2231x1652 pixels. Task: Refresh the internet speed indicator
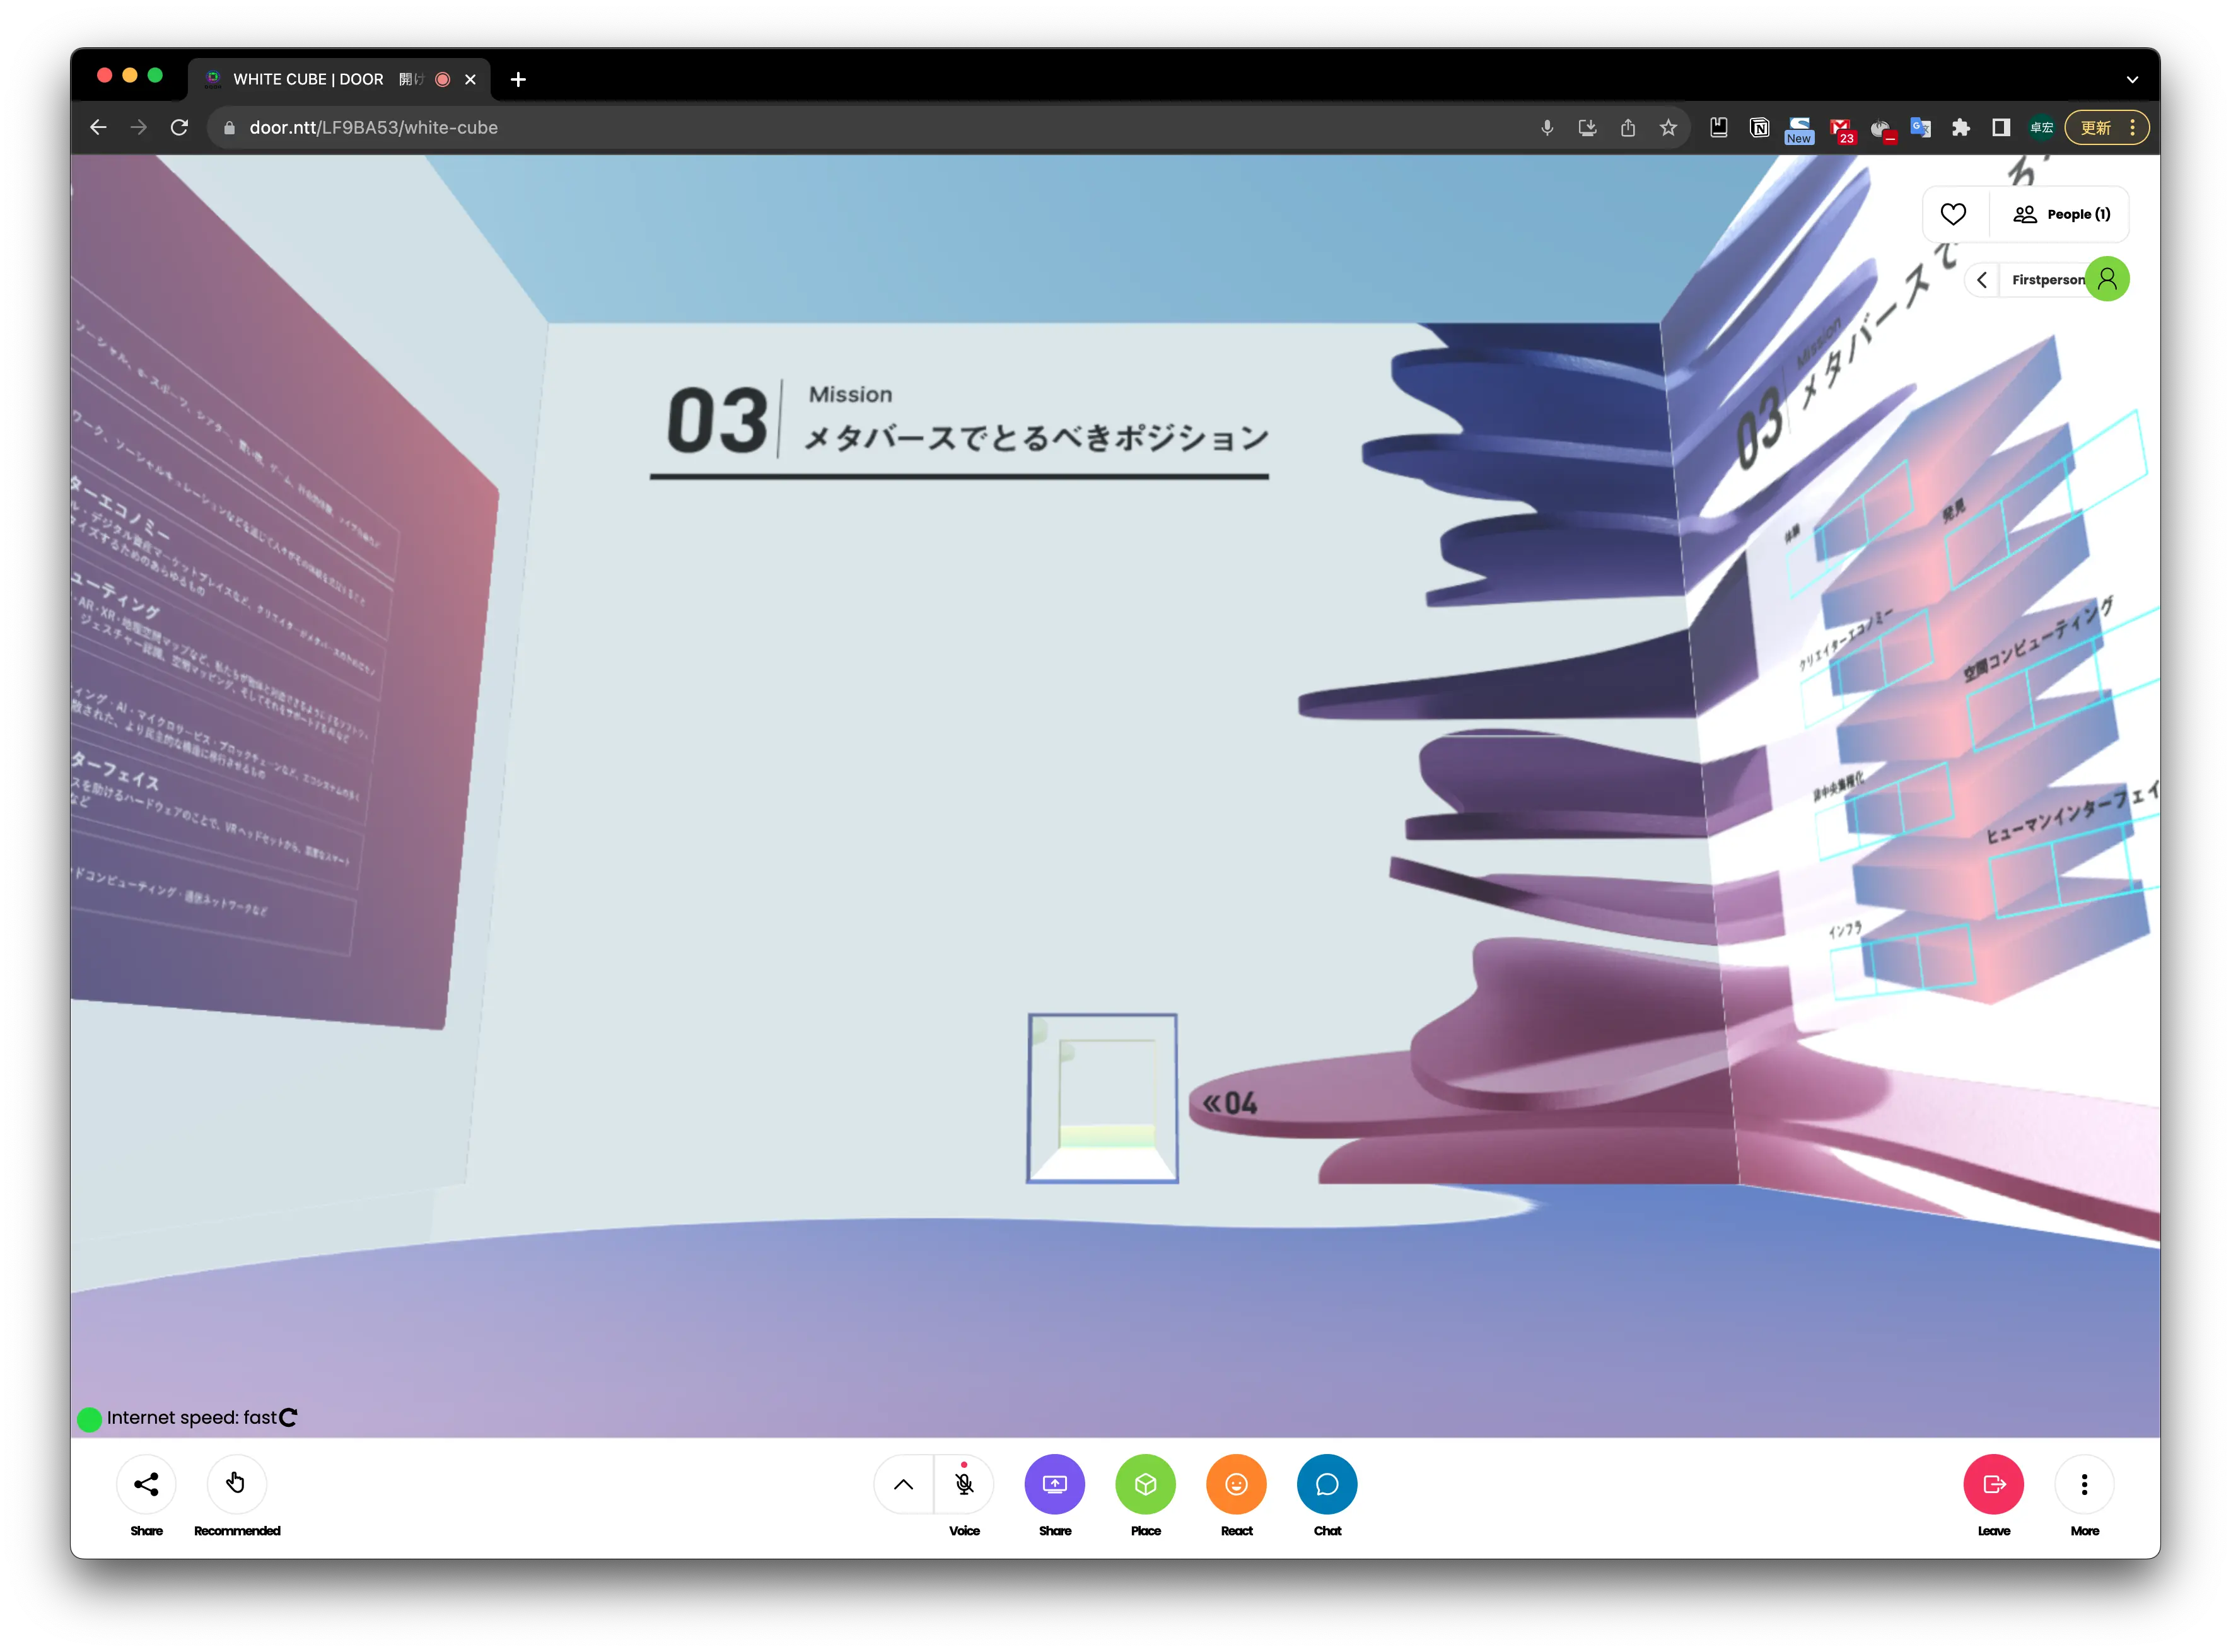tap(288, 1418)
